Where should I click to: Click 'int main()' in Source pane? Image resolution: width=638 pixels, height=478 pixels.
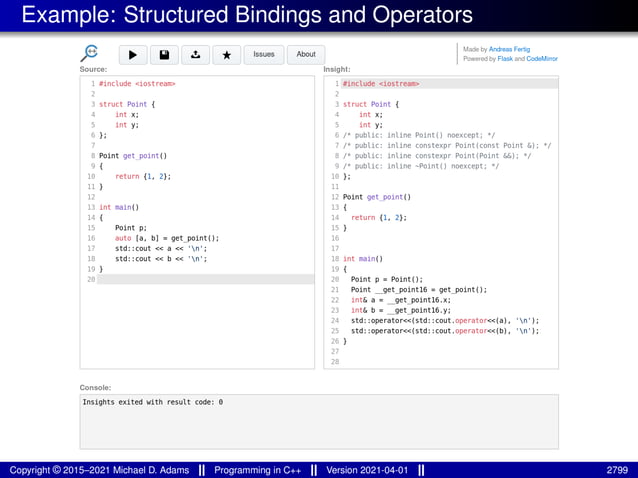point(119,207)
